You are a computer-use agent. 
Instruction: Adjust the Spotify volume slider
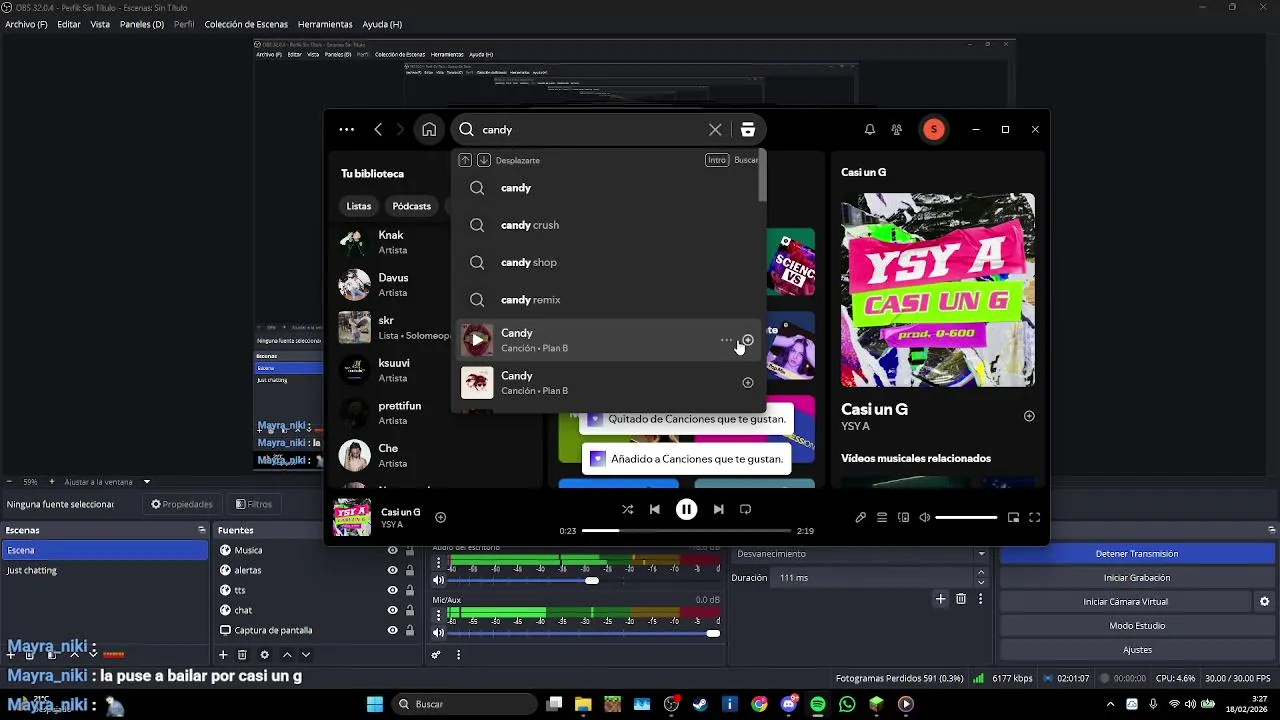click(966, 517)
